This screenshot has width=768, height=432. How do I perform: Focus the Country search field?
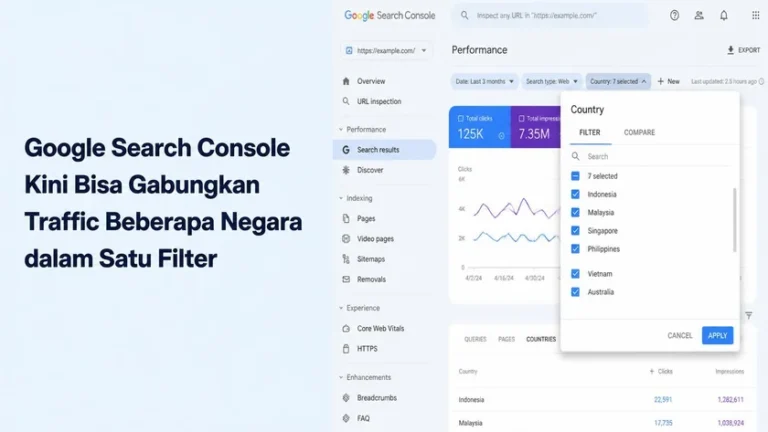tap(651, 156)
